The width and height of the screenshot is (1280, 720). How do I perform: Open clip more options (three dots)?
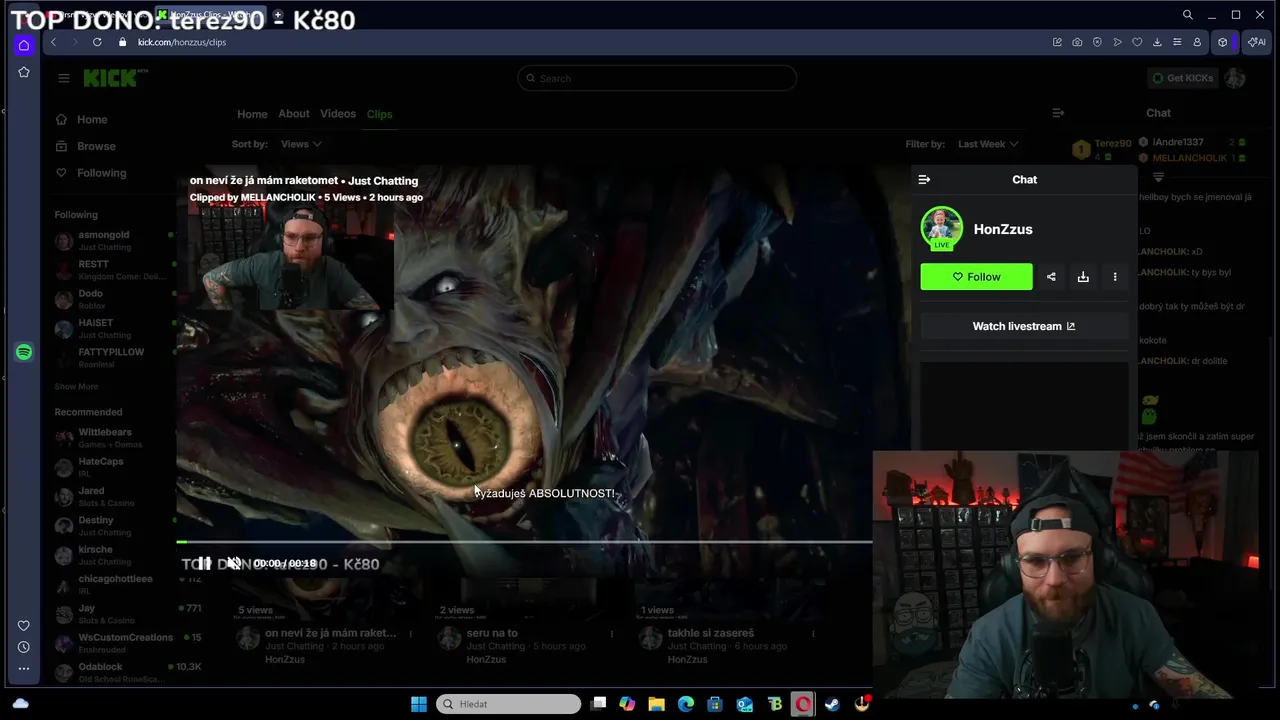tap(1115, 277)
